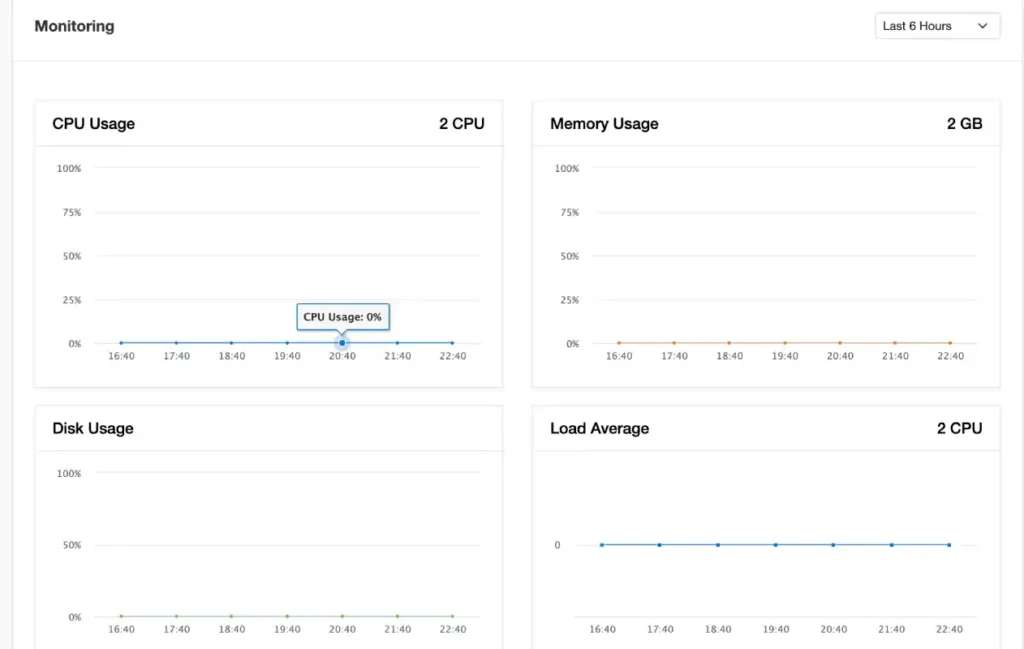Click the 0 axis label on Load Average chart
Viewport: 1024px width, 649px height.
click(x=557, y=545)
